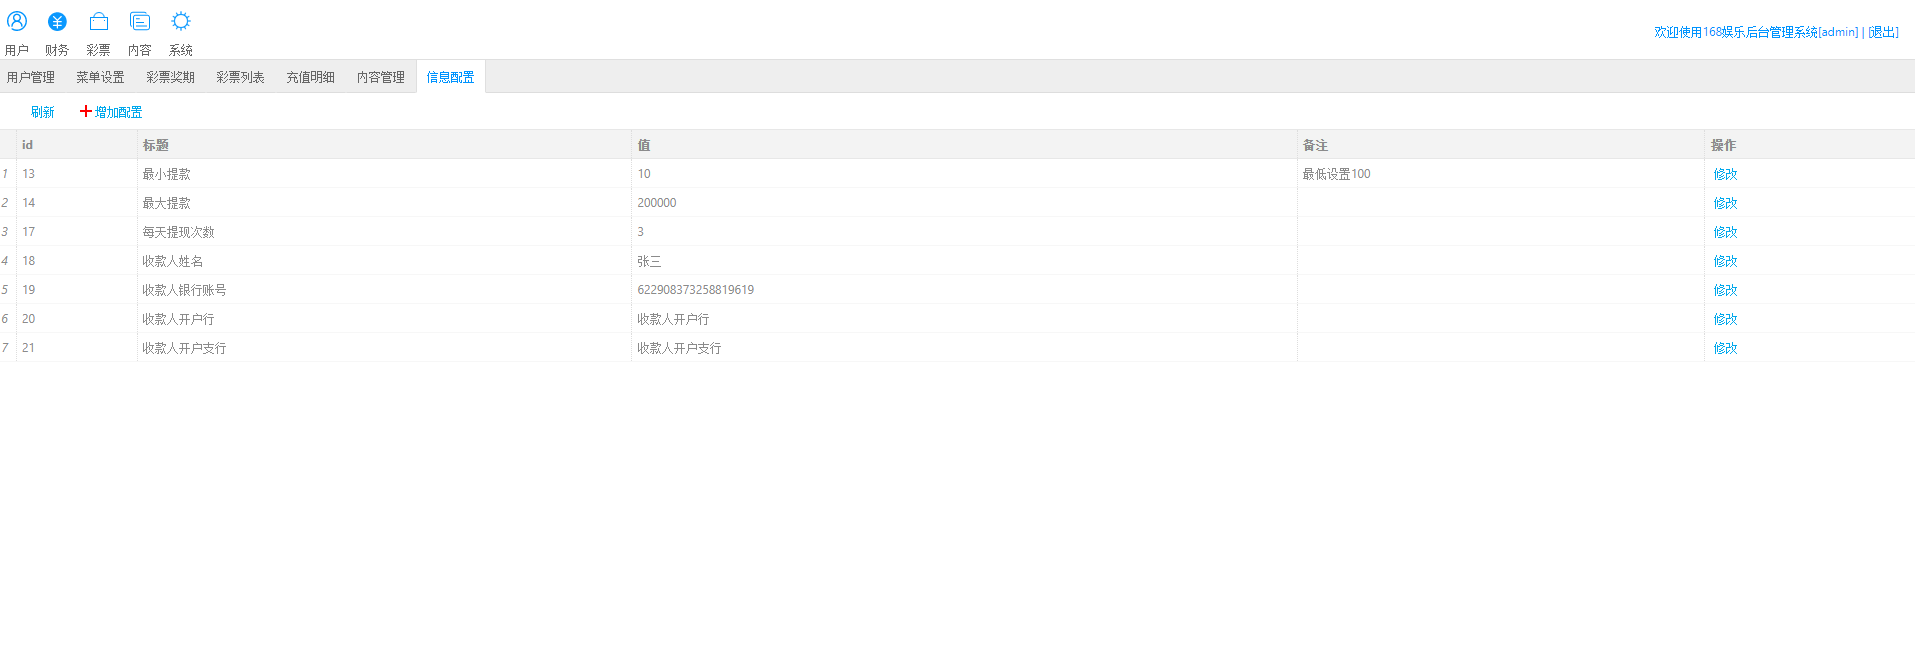Screen dimensions: 1915x645
Task: Click the 财务 (Finance) yen icon
Action: tap(57, 22)
